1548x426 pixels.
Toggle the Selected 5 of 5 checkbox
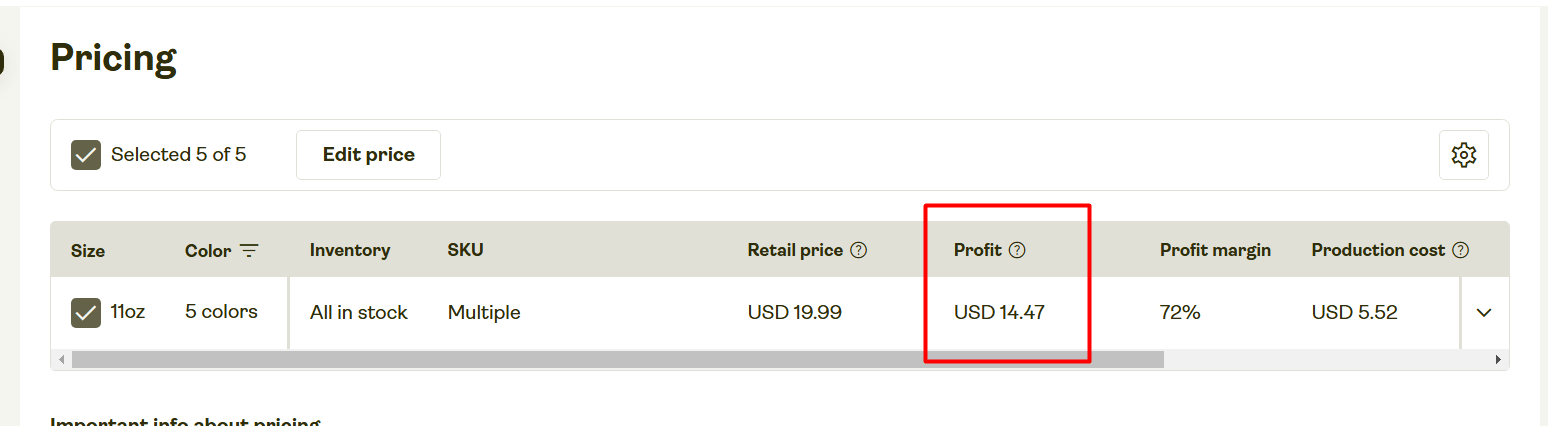pyautogui.click(x=86, y=155)
